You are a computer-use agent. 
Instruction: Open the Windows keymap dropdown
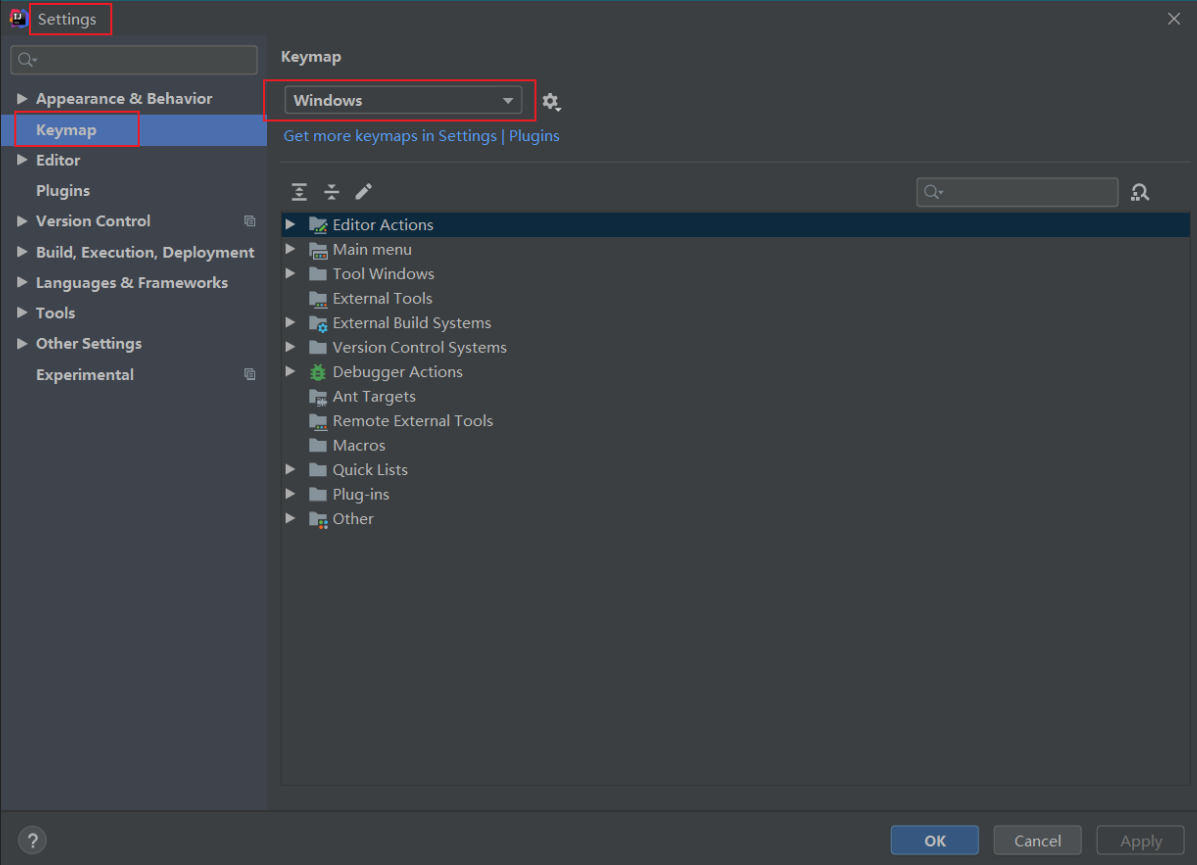(403, 101)
